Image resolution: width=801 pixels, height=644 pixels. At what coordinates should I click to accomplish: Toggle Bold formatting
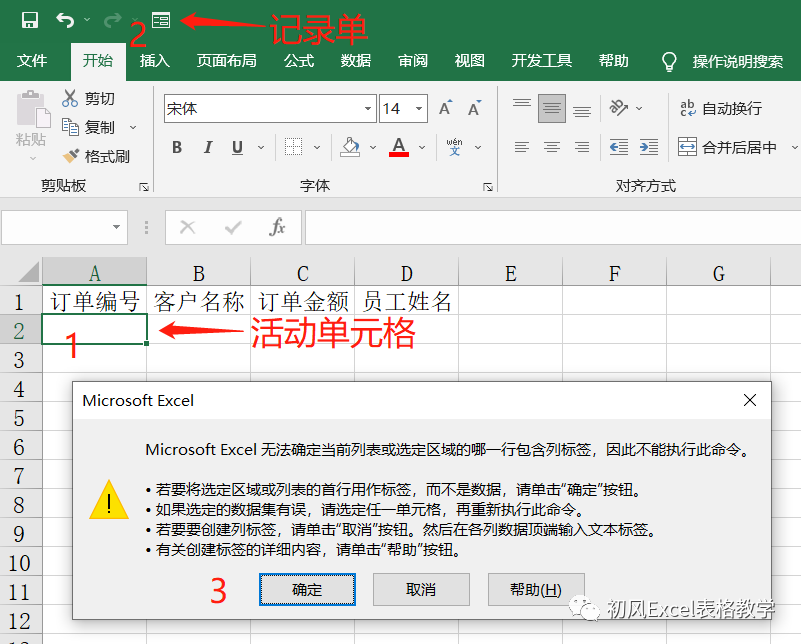177,148
